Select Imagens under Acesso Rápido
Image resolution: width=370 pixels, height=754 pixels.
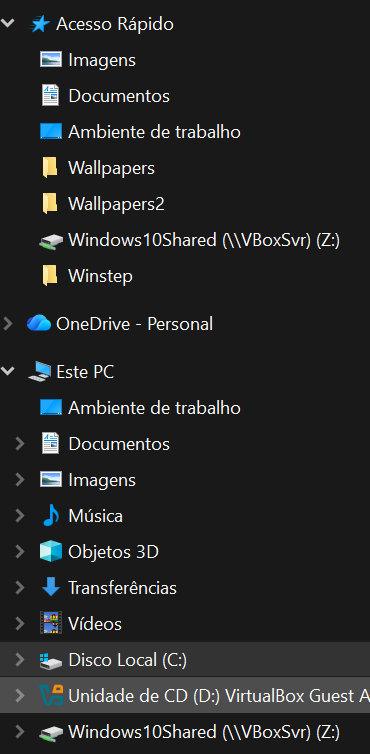coord(102,60)
